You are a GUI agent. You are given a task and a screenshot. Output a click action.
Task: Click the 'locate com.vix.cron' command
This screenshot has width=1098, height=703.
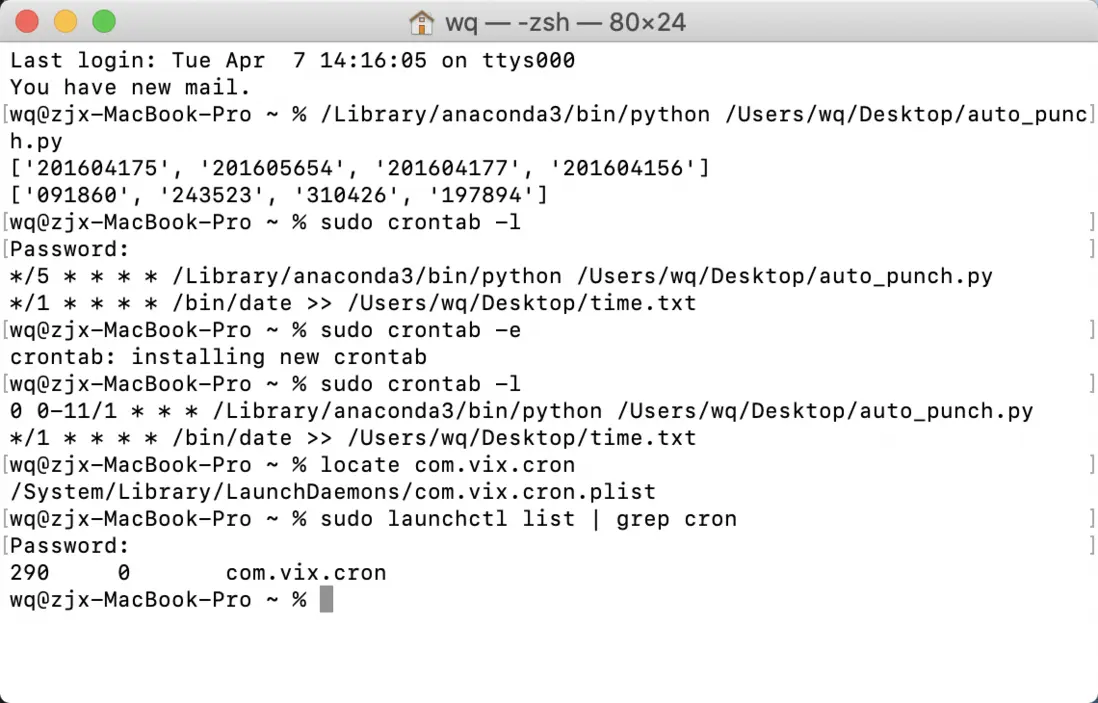447,465
